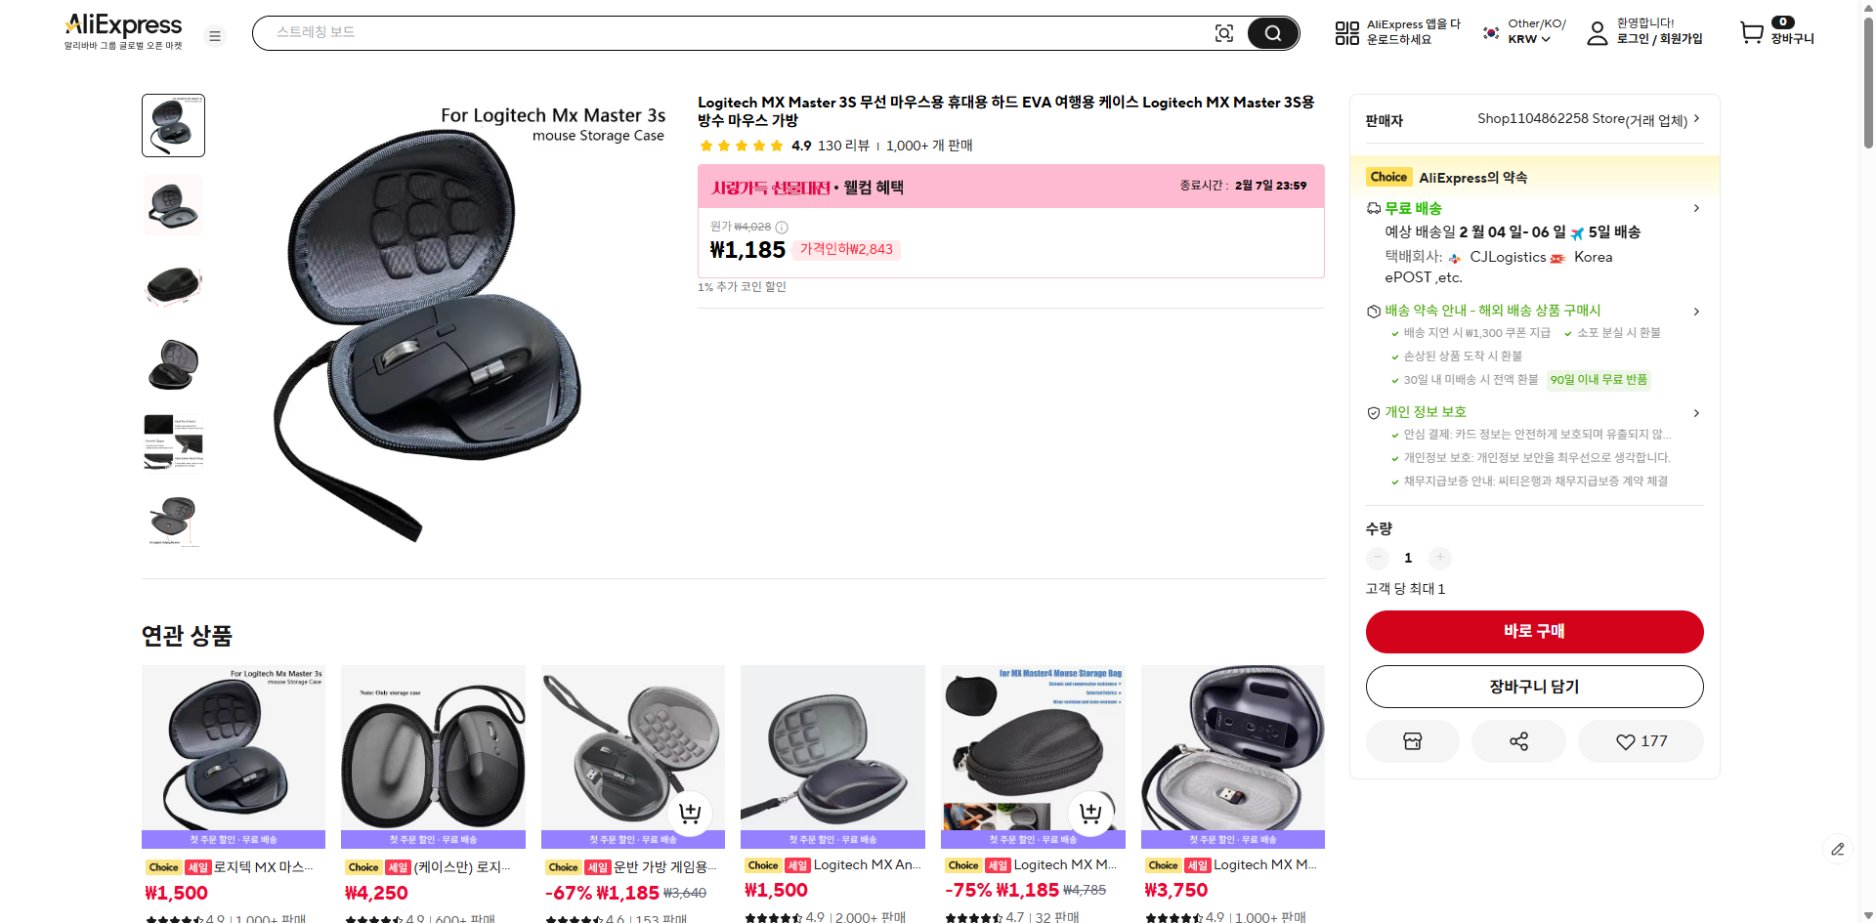Viewport: 1876px width, 923px height.
Task: Click the share icon button
Action: [x=1518, y=741]
